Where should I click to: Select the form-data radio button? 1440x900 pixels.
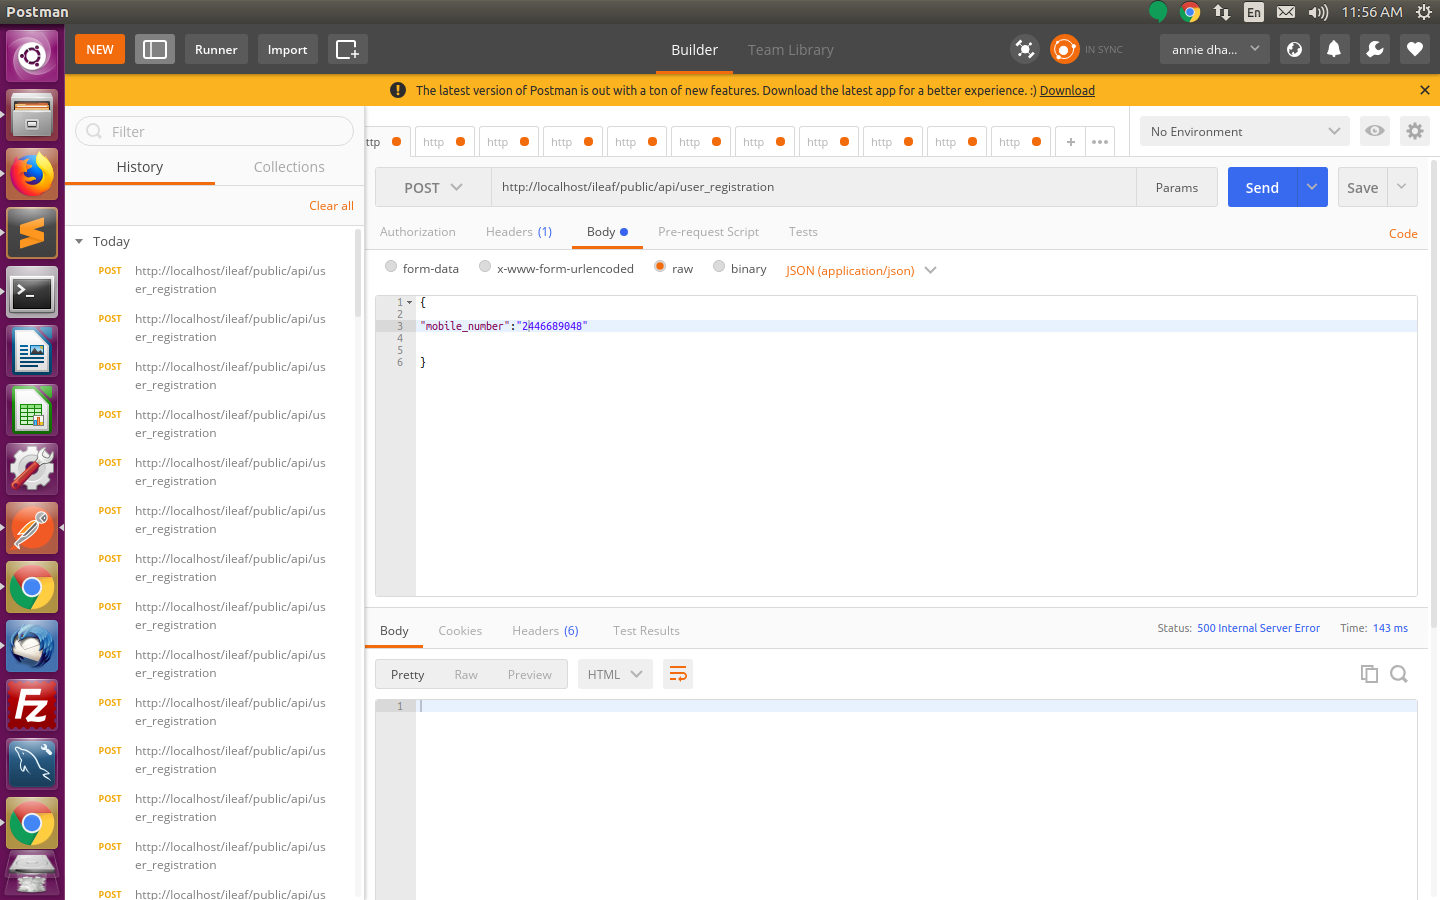click(391, 267)
